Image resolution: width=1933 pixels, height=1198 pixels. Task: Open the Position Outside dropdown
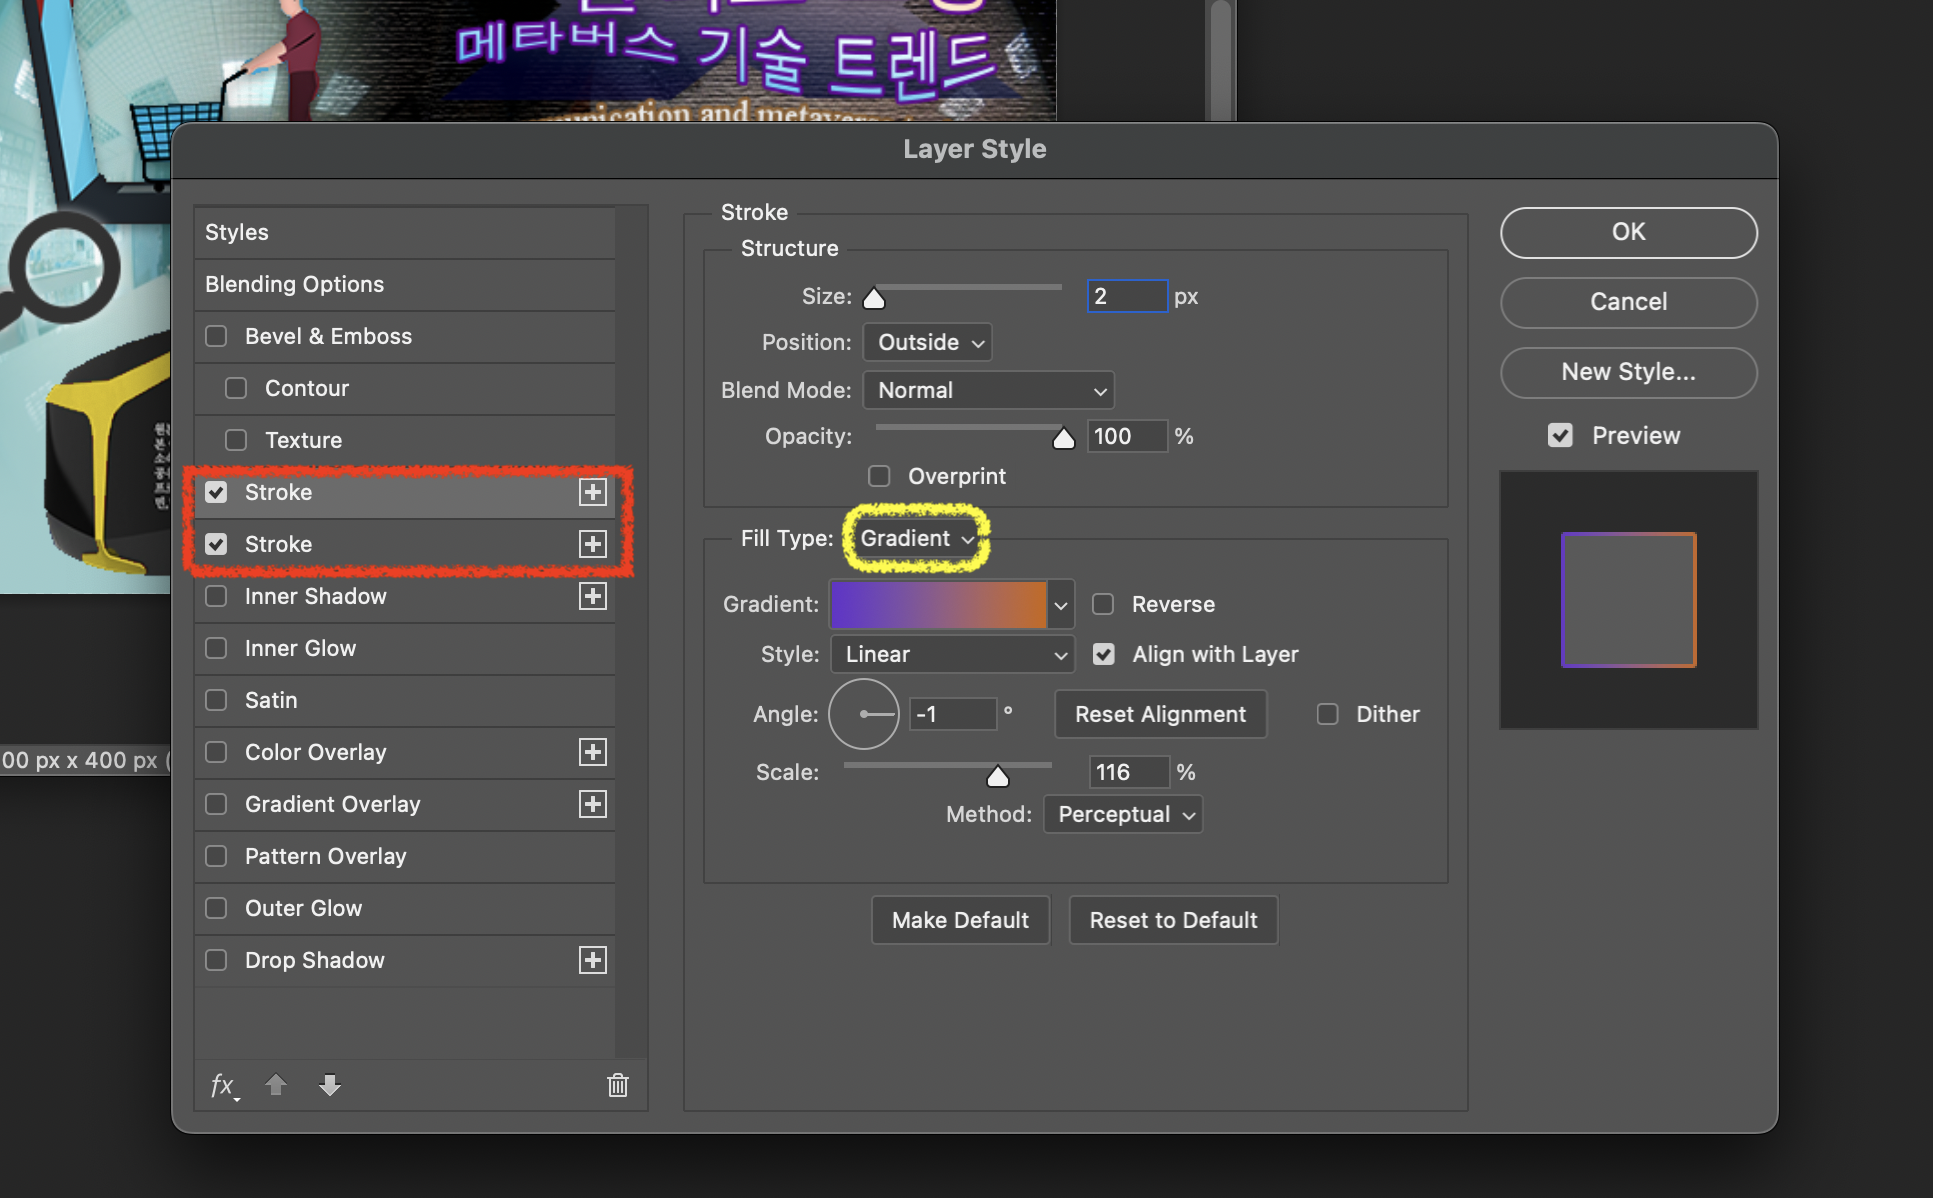tap(928, 342)
